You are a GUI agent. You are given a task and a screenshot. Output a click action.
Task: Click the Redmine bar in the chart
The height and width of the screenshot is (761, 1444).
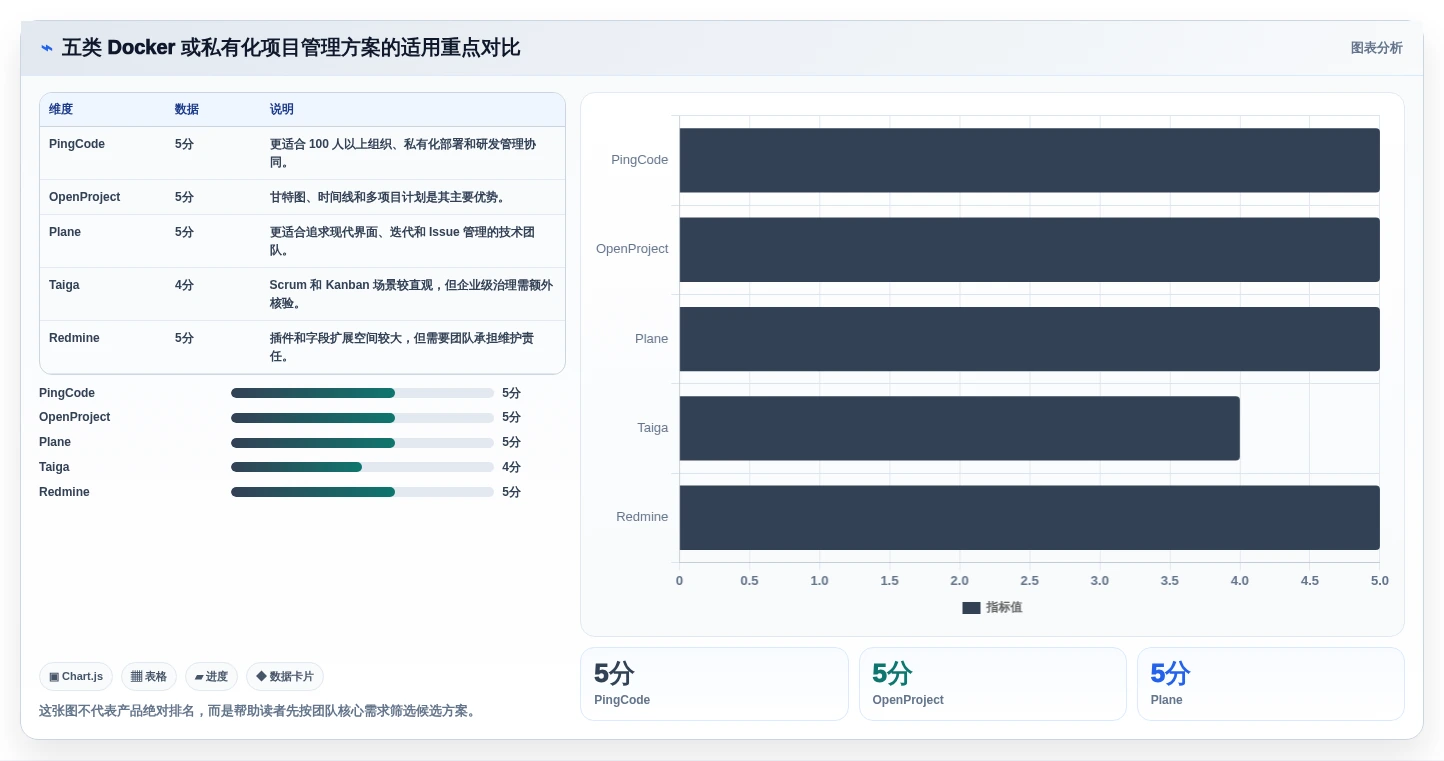pos(1029,517)
